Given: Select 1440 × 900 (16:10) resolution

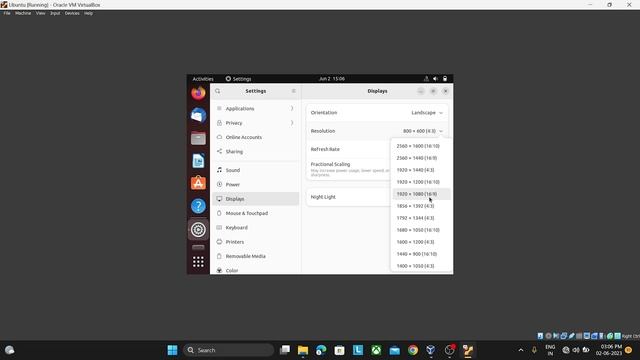Looking at the screenshot, I should (x=421, y=254).
